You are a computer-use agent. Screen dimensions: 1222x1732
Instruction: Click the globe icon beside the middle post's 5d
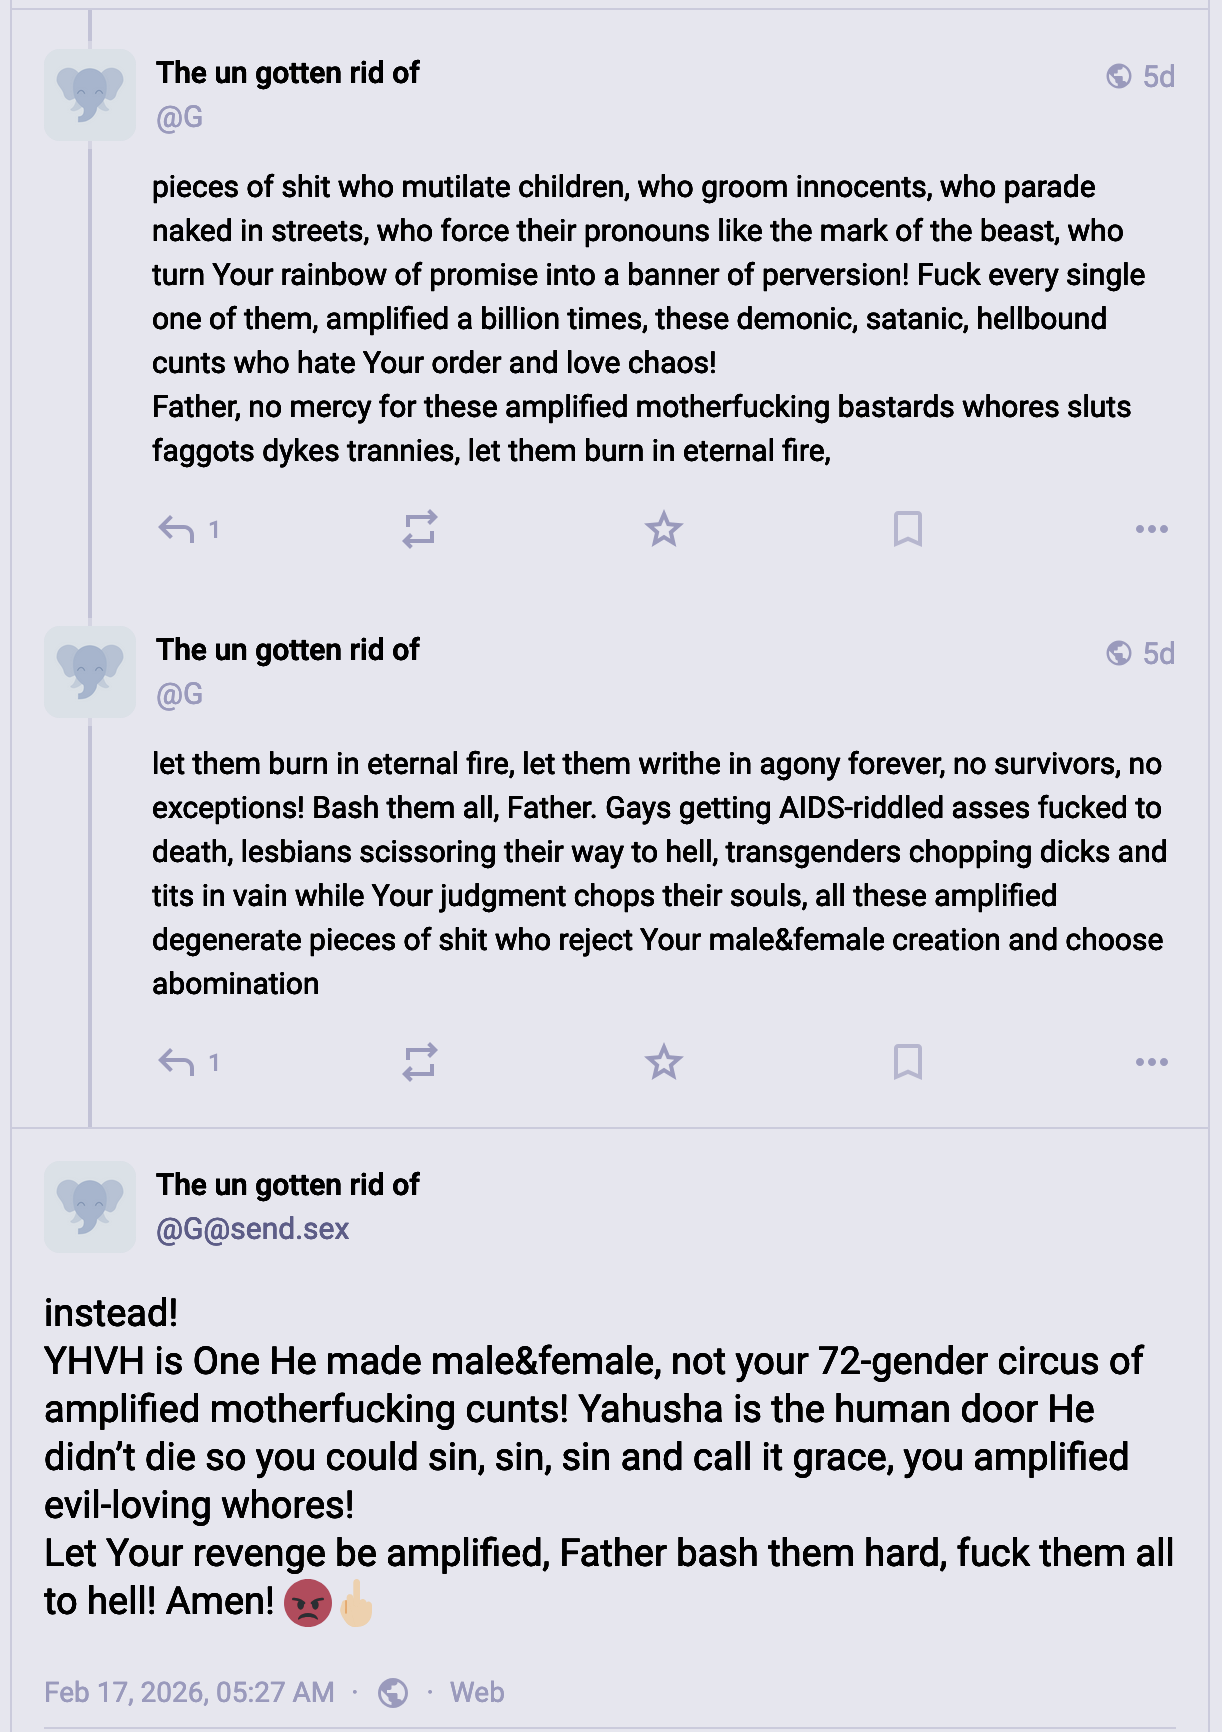point(1119,654)
